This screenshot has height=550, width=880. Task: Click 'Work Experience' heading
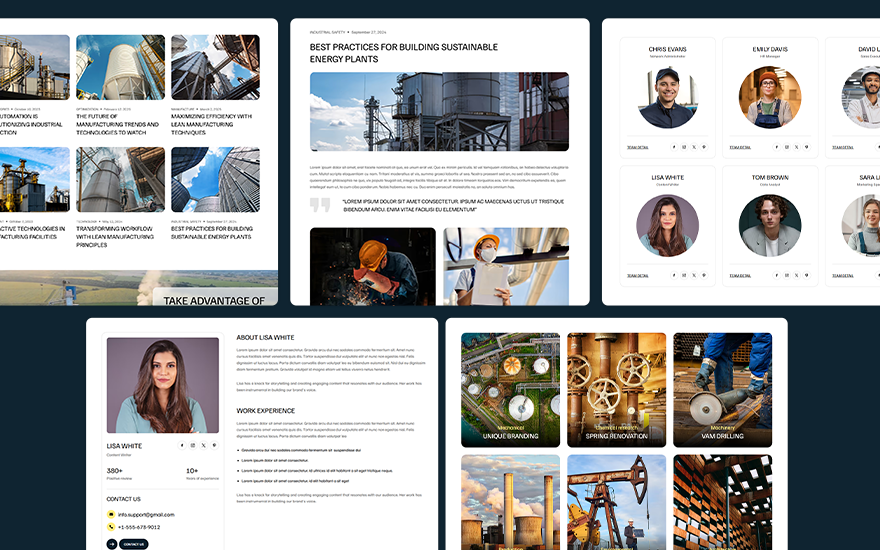tap(265, 411)
